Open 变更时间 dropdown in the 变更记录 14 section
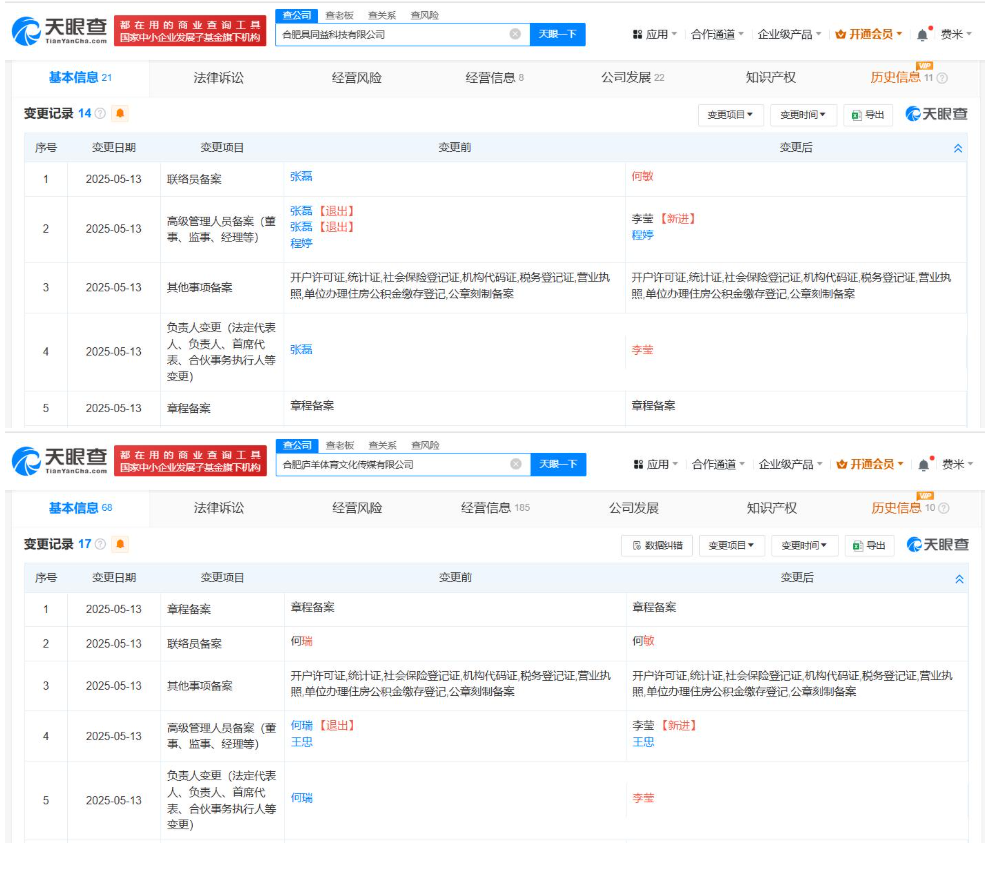The image size is (985, 873). [x=803, y=115]
